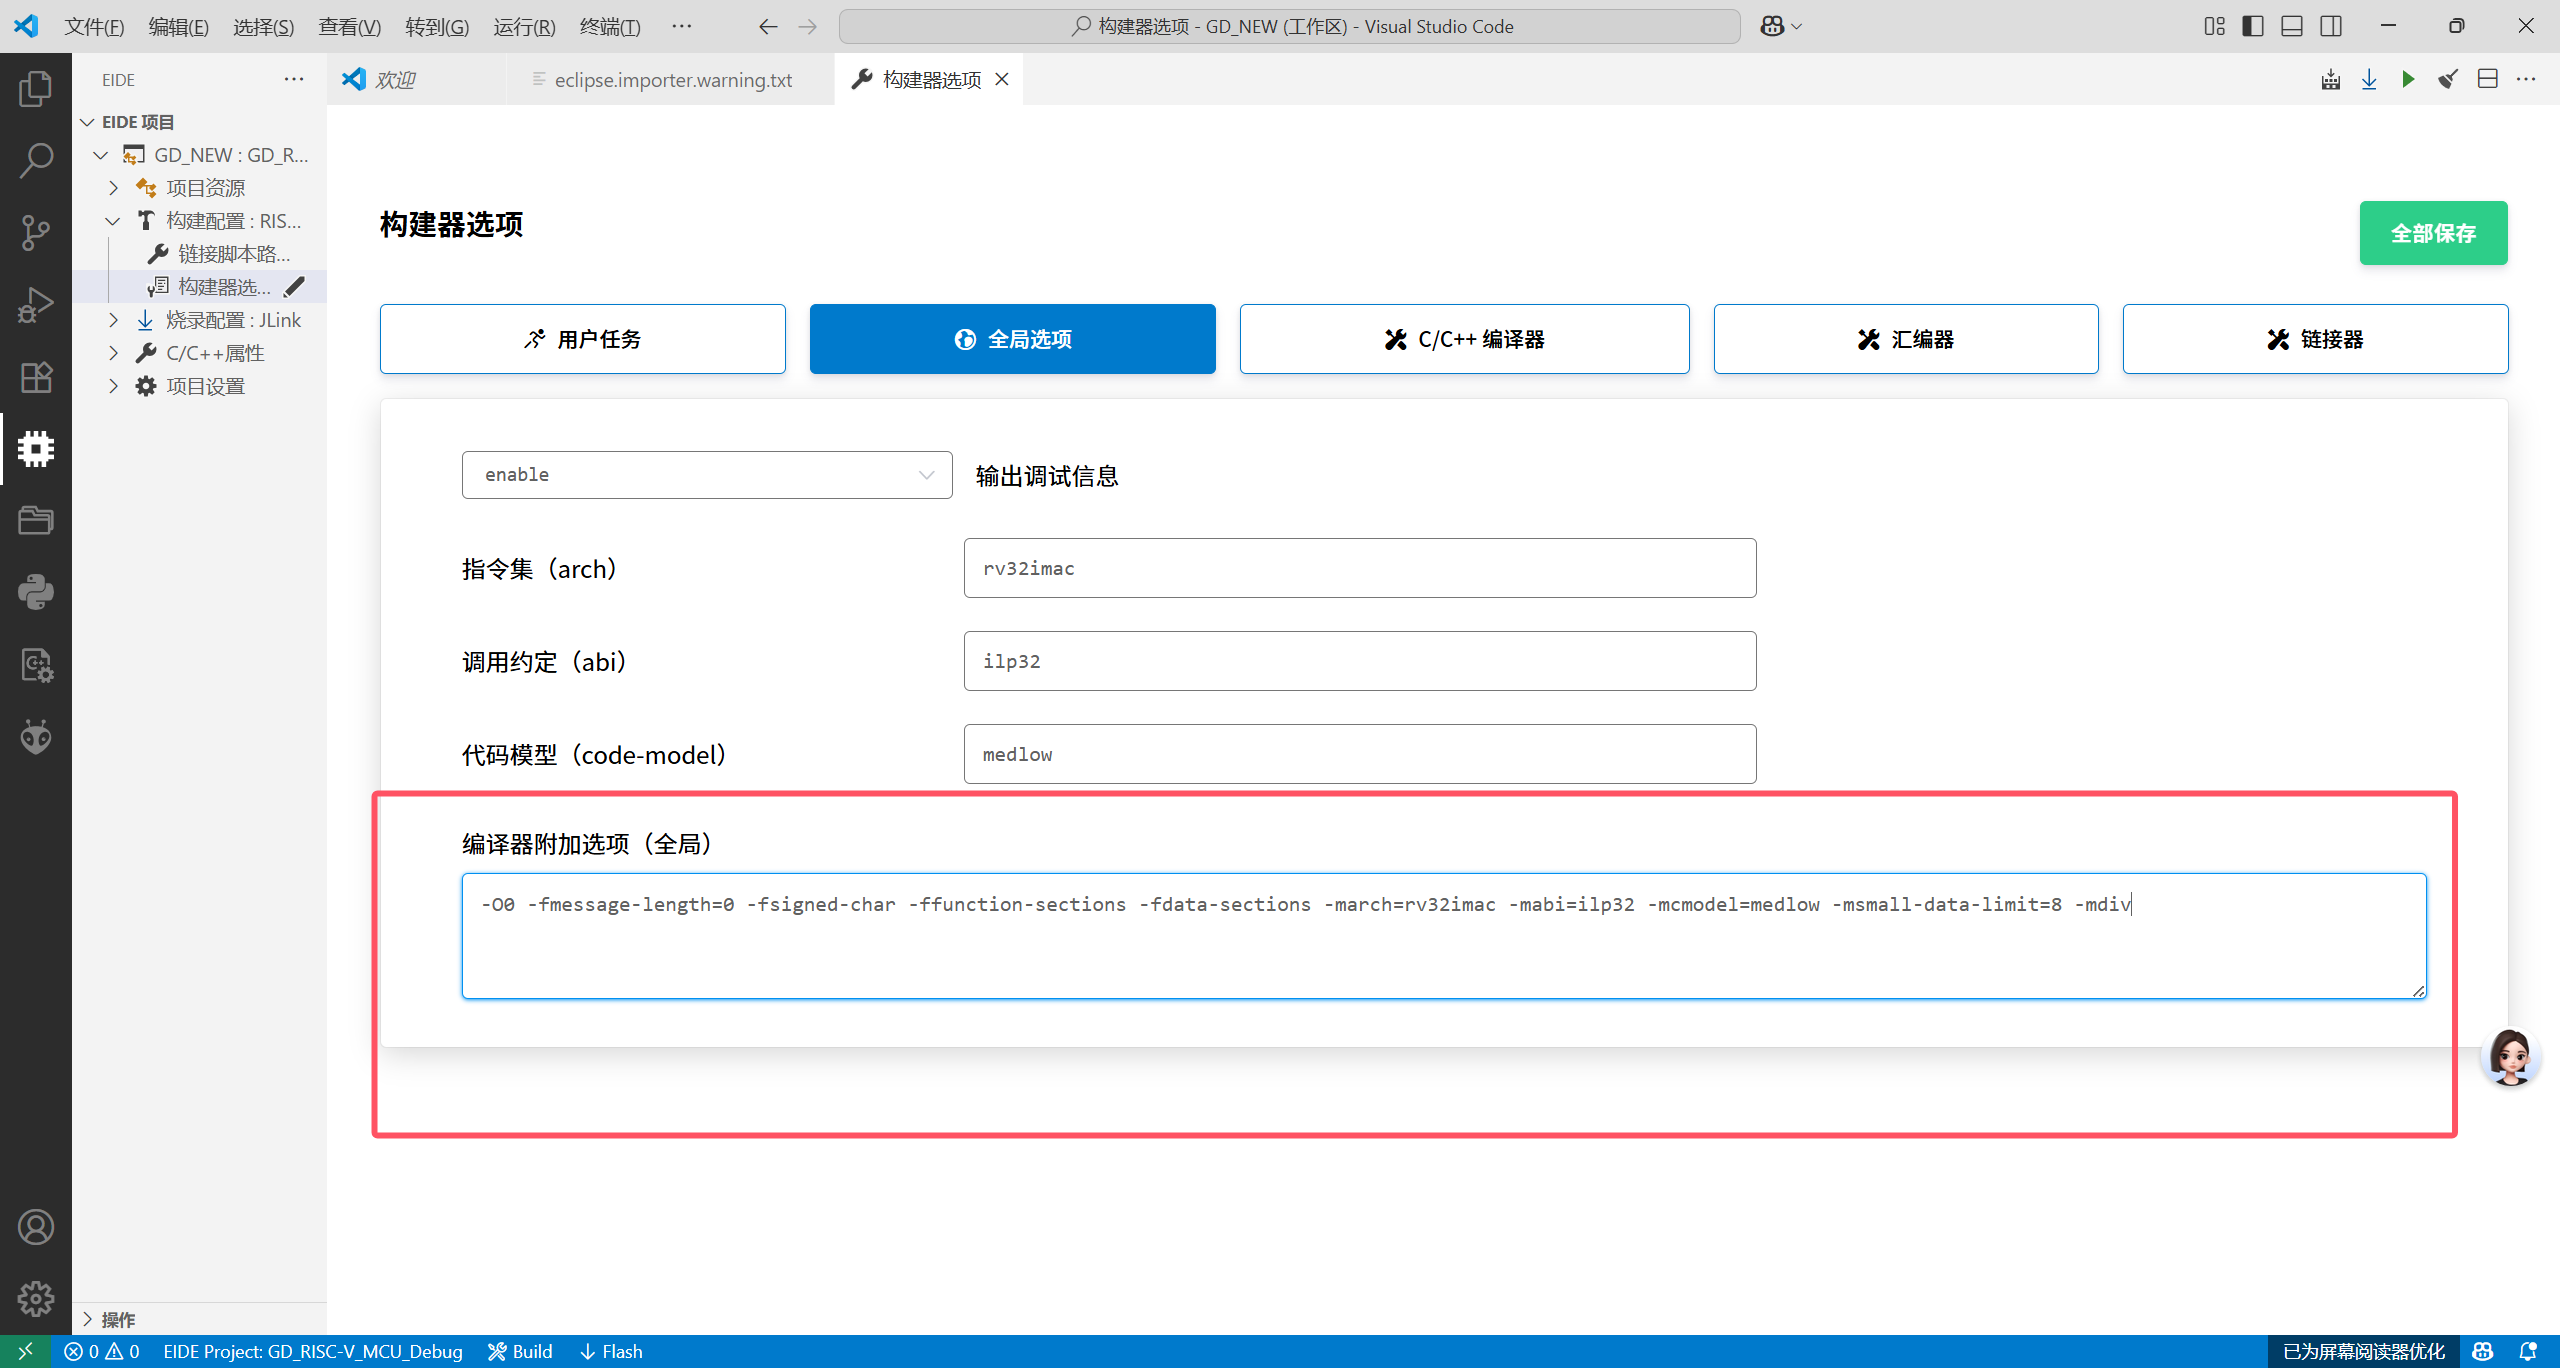Click the 全部保存 button
Image resolution: width=2560 pixels, height=1368 pixels.
pos(2432,233)
